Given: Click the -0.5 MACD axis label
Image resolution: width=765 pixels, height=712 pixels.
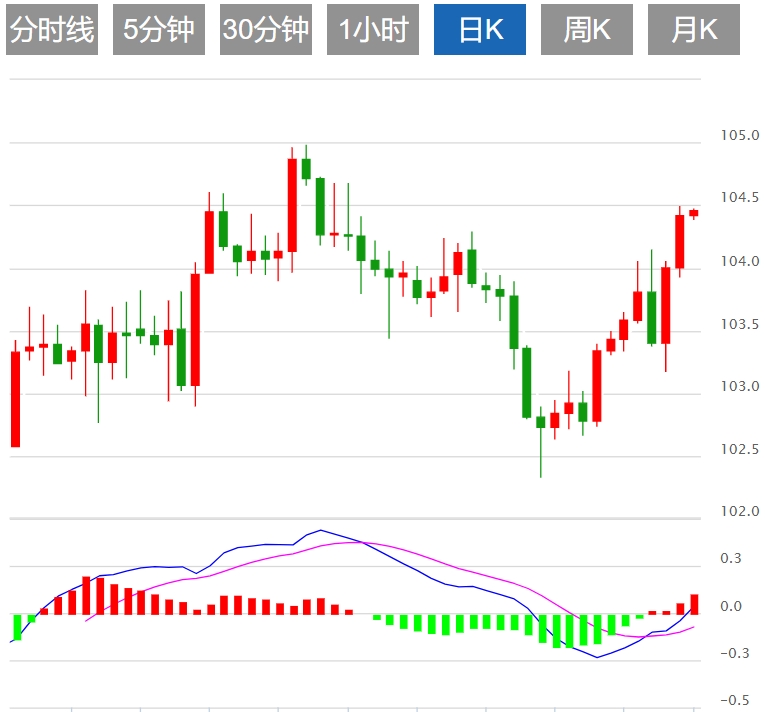Looking at the screenshot, I should tap(734, 700).
